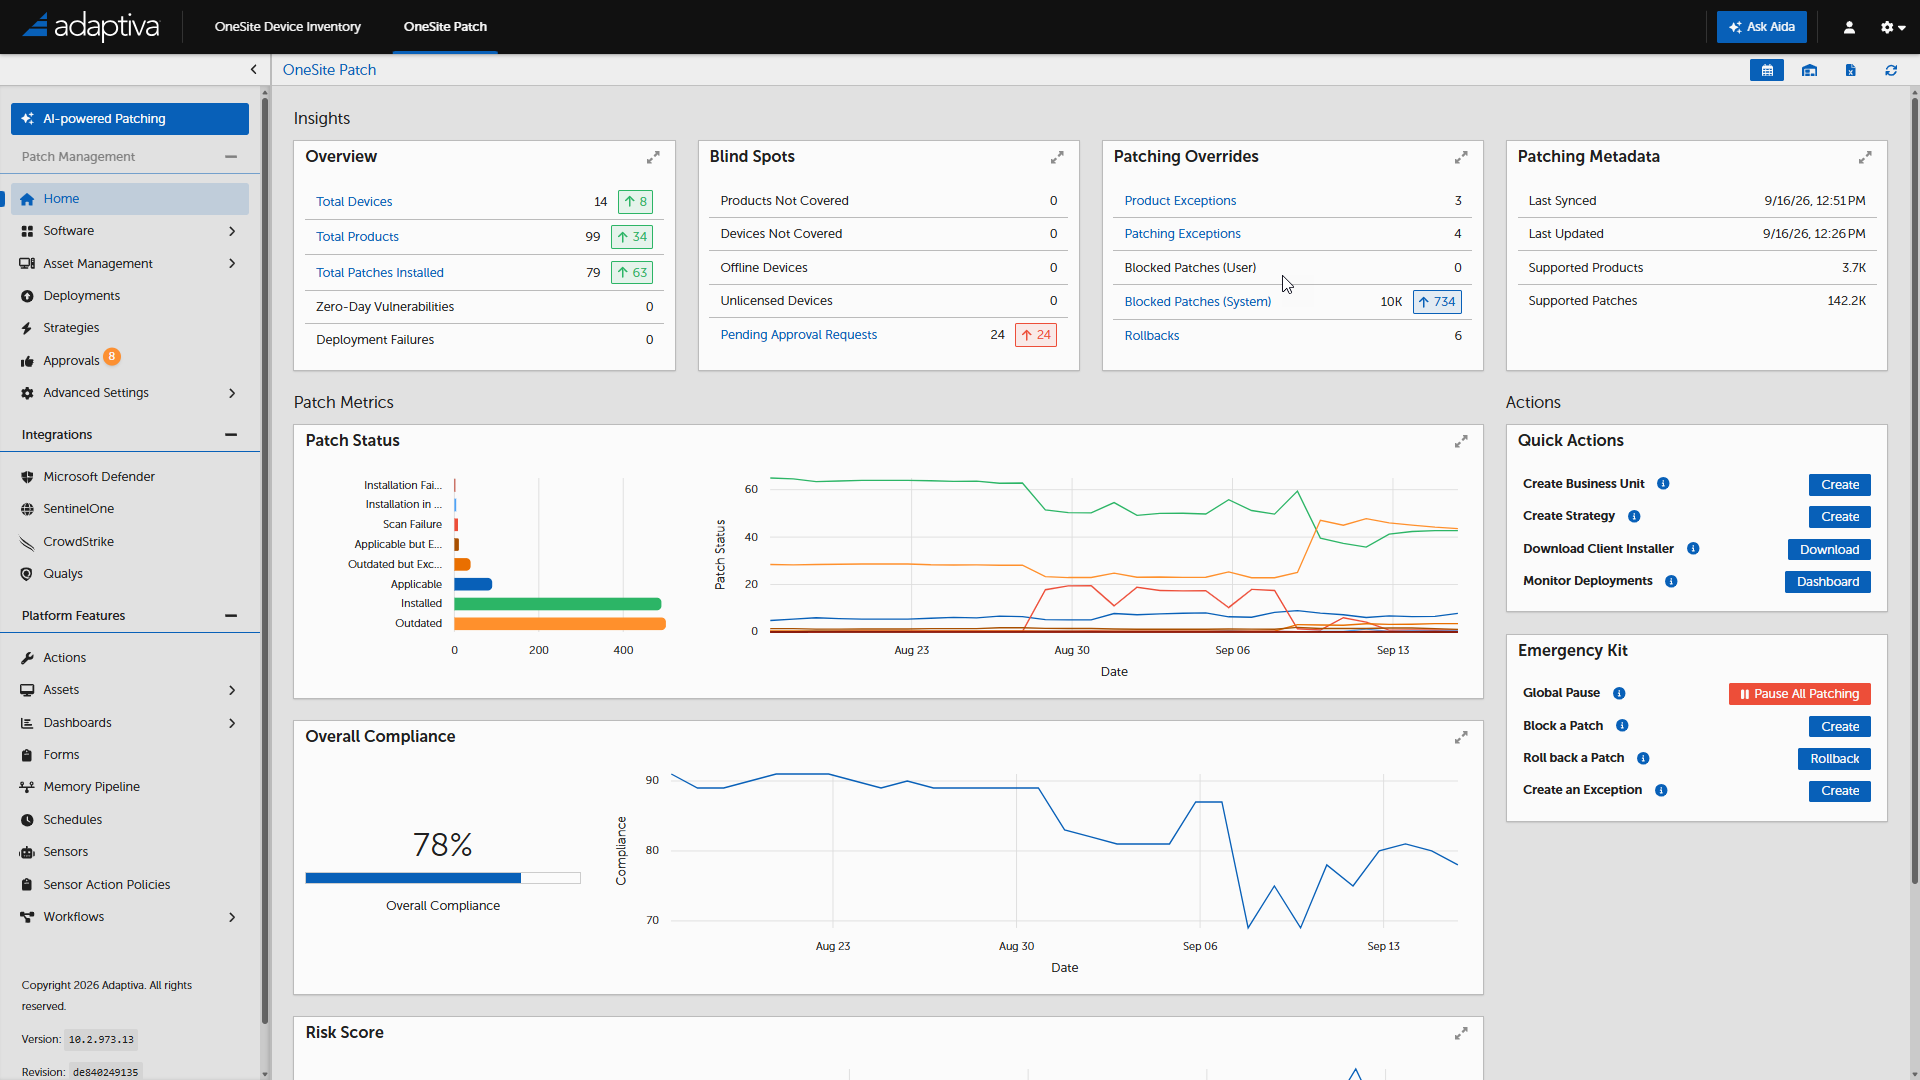Click the orange Outdated bar
The width and height of the screenshot is (1920, 1080).
pos(560,624)
